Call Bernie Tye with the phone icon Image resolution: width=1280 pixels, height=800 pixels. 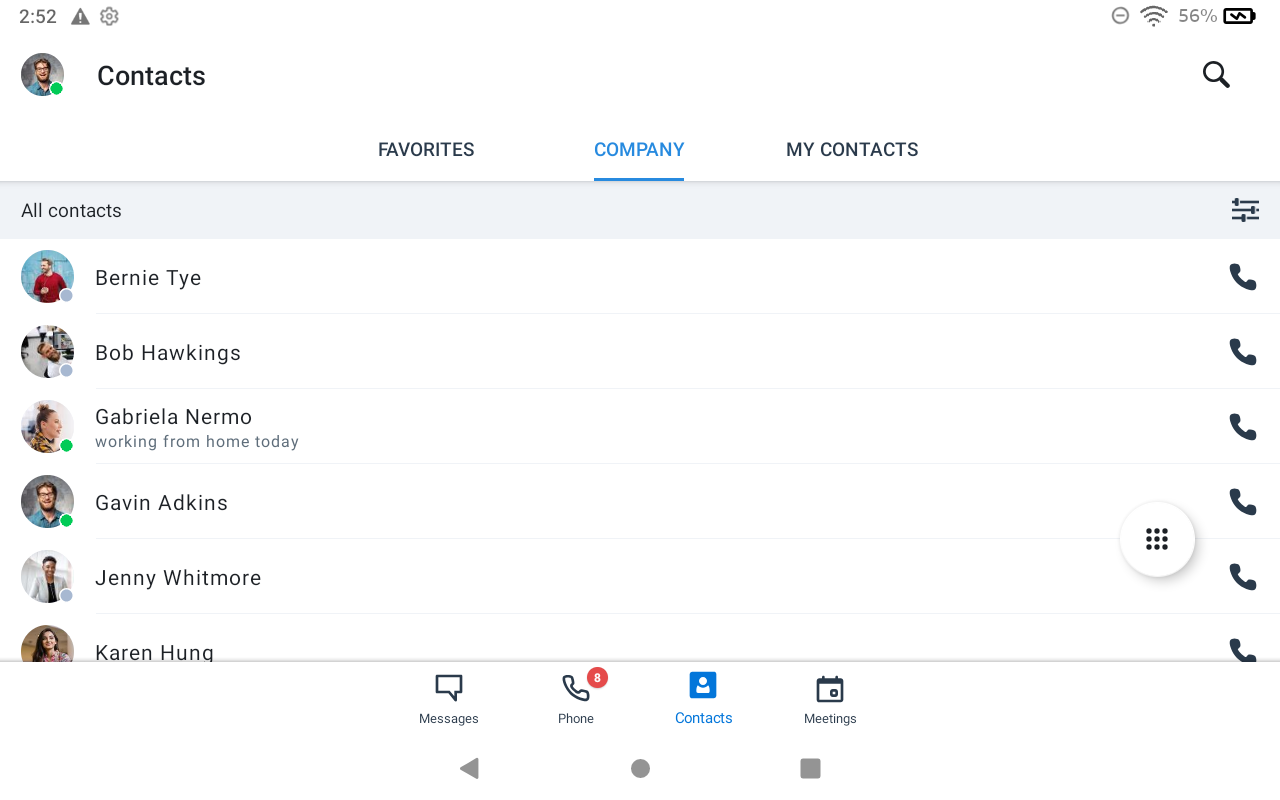1242,277
